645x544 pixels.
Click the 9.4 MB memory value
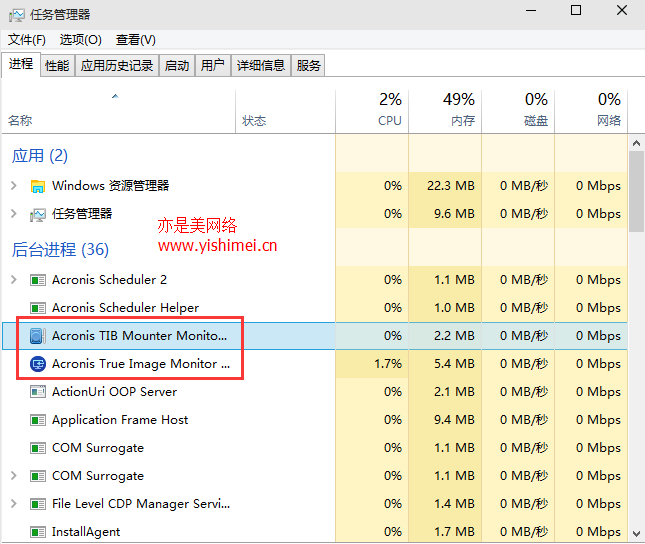455,420
